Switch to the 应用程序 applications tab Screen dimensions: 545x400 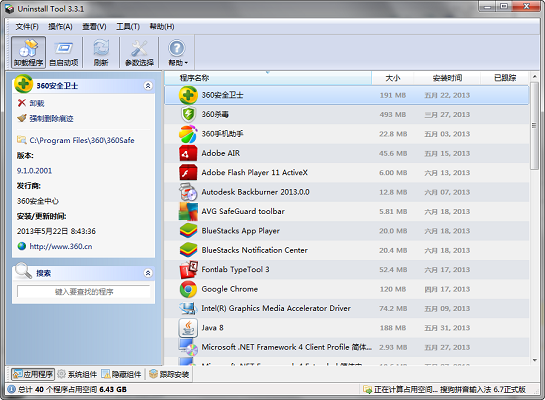coord(33,374)
